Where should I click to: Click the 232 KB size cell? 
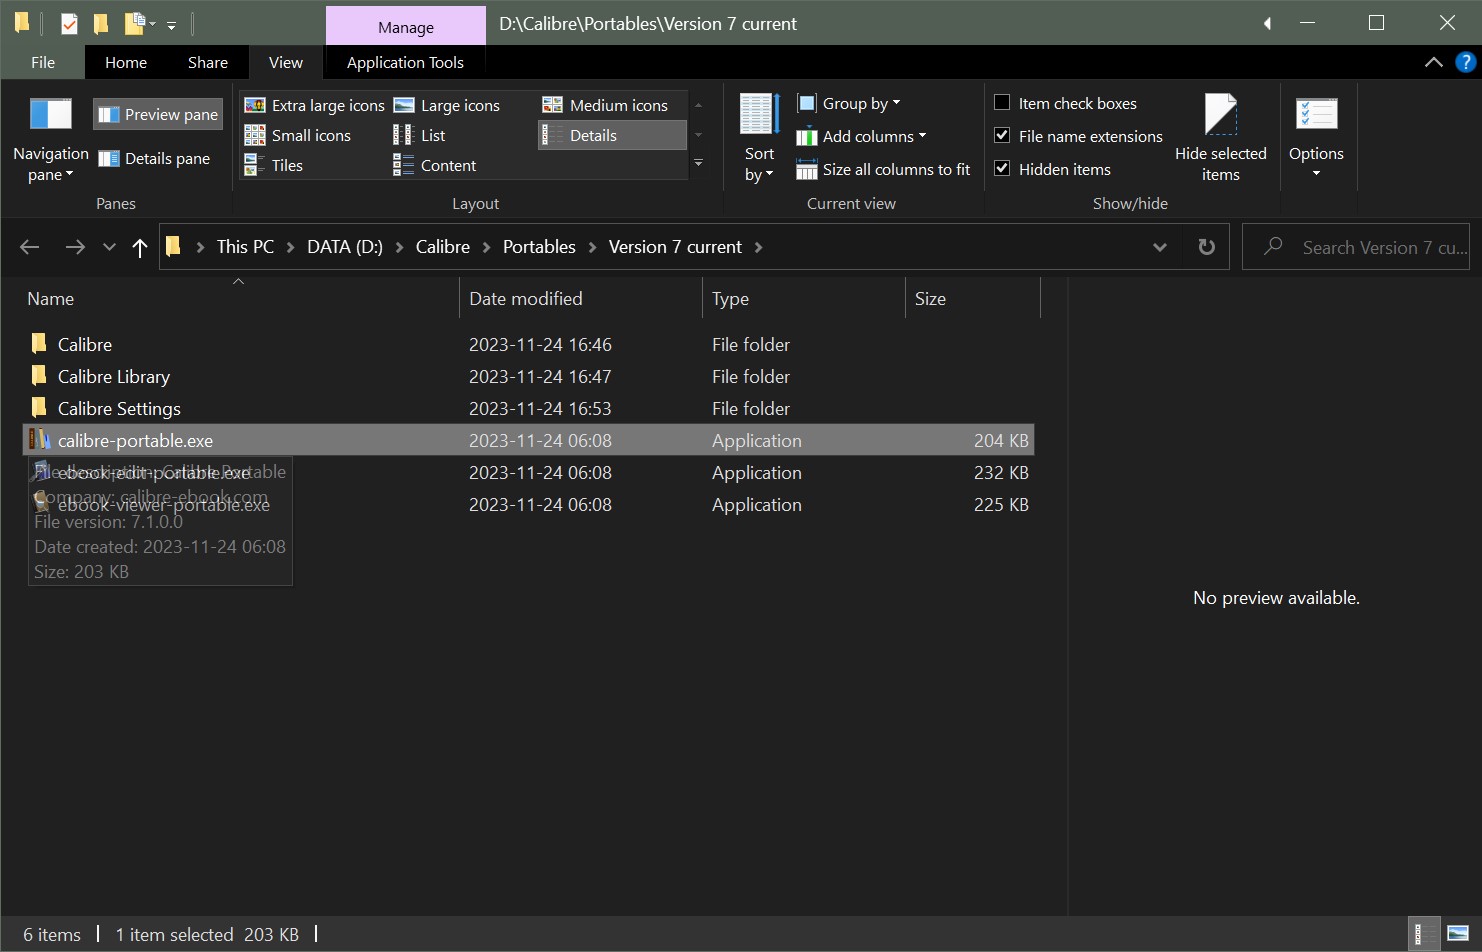coord(1001,472)
